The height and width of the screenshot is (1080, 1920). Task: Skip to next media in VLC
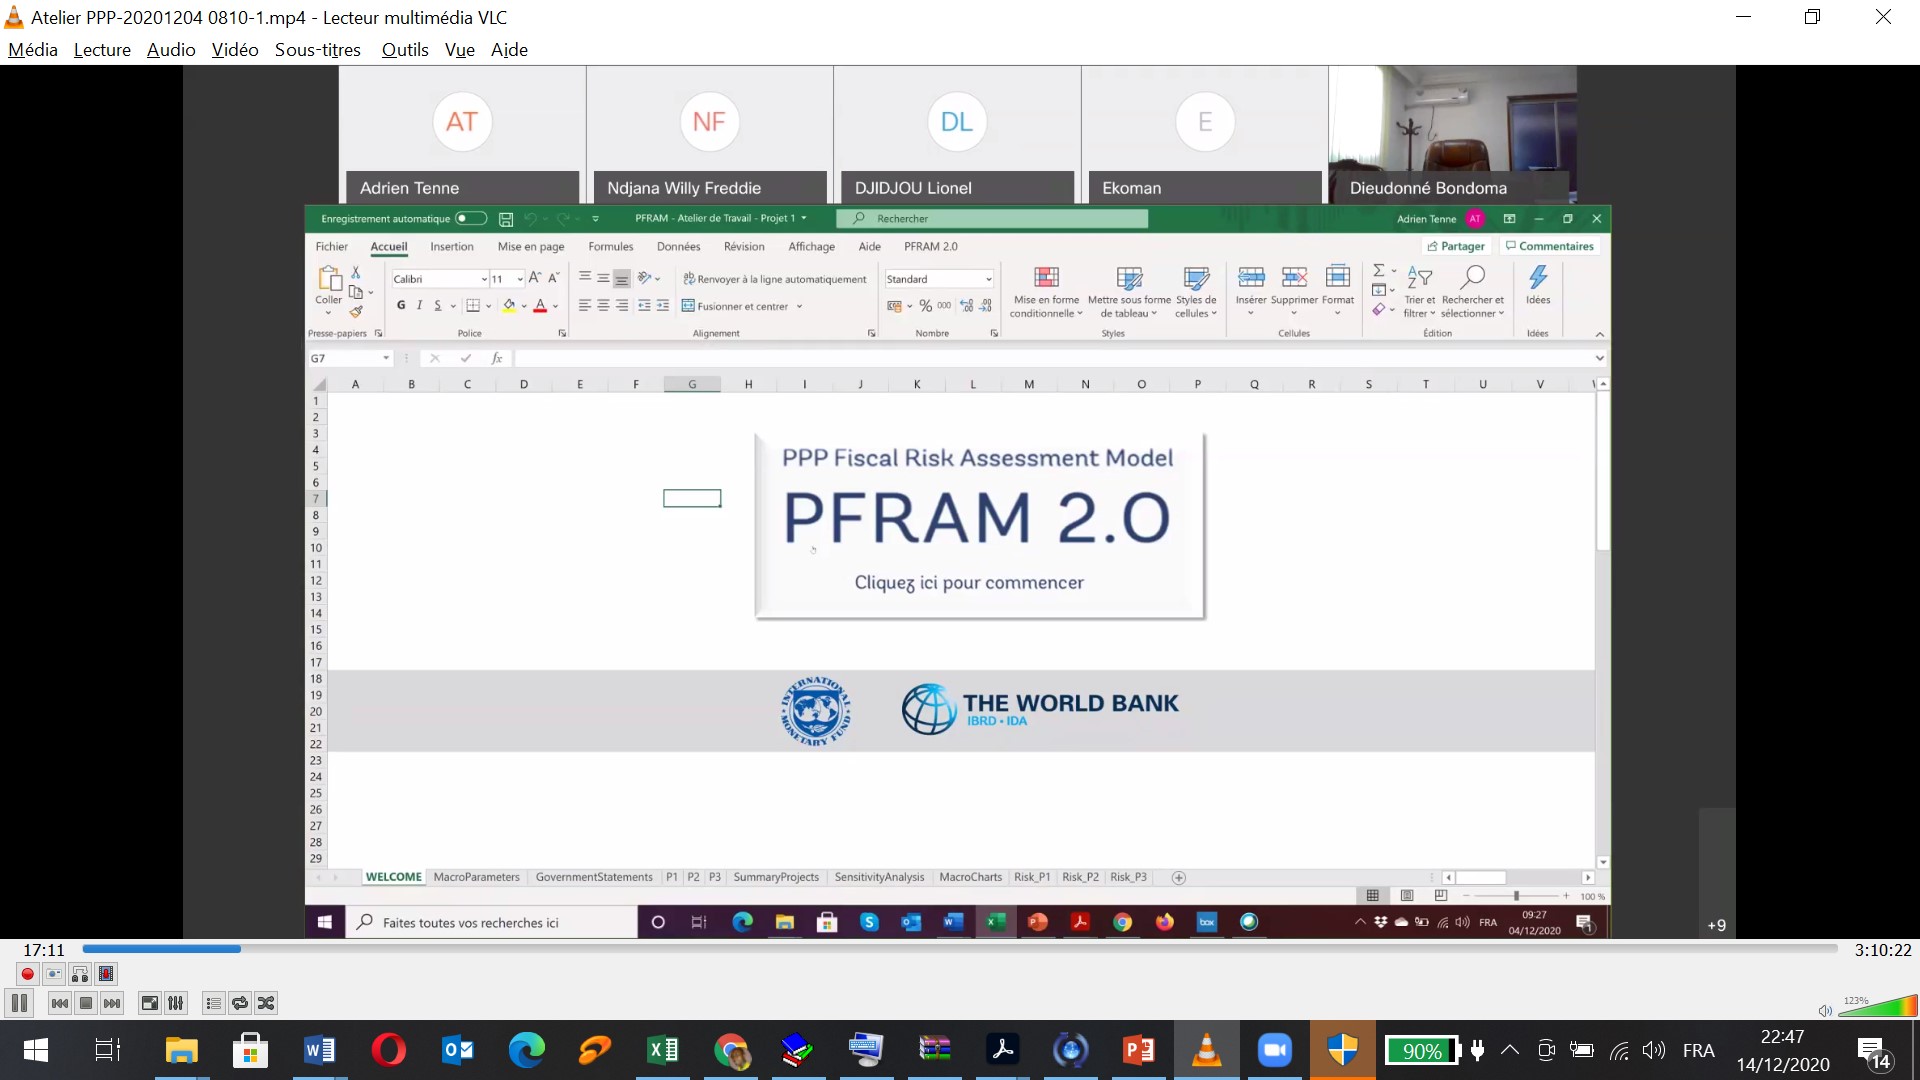112,1003
